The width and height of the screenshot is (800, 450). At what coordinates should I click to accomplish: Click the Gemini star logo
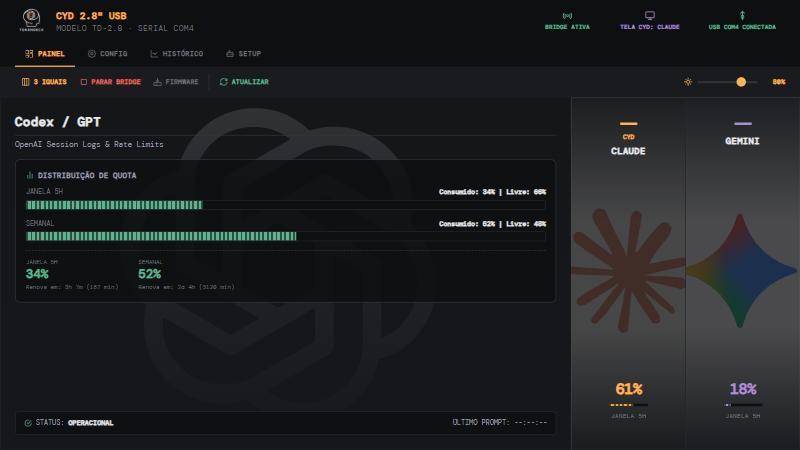tap(741, 271)
